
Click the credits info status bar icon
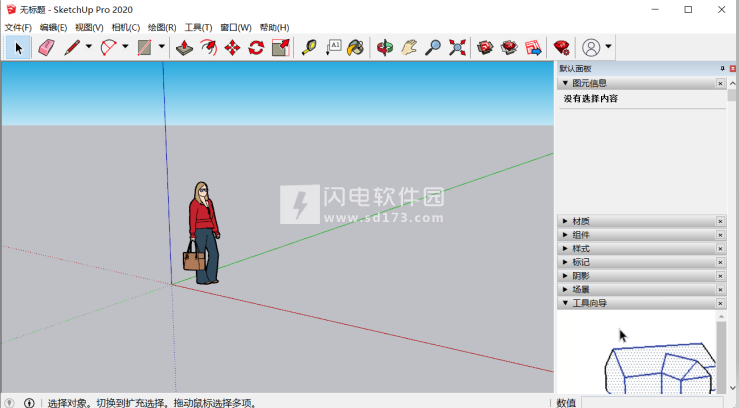coord(29,403)
